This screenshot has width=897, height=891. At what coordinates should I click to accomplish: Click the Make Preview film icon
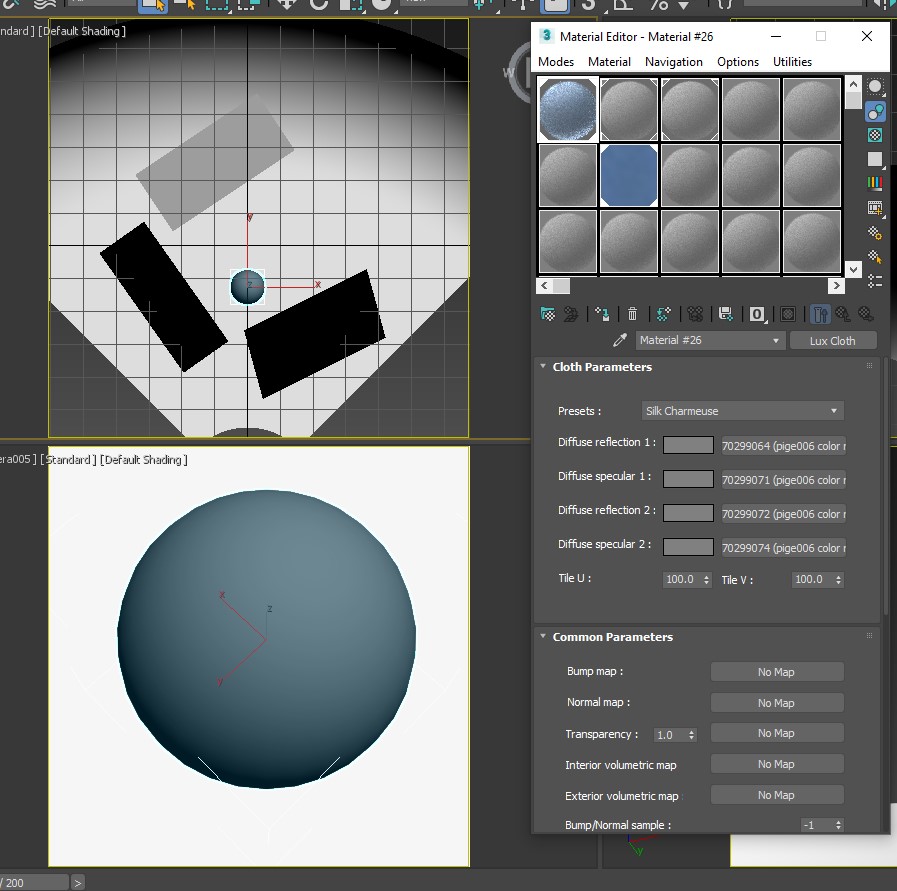[875, 209]
